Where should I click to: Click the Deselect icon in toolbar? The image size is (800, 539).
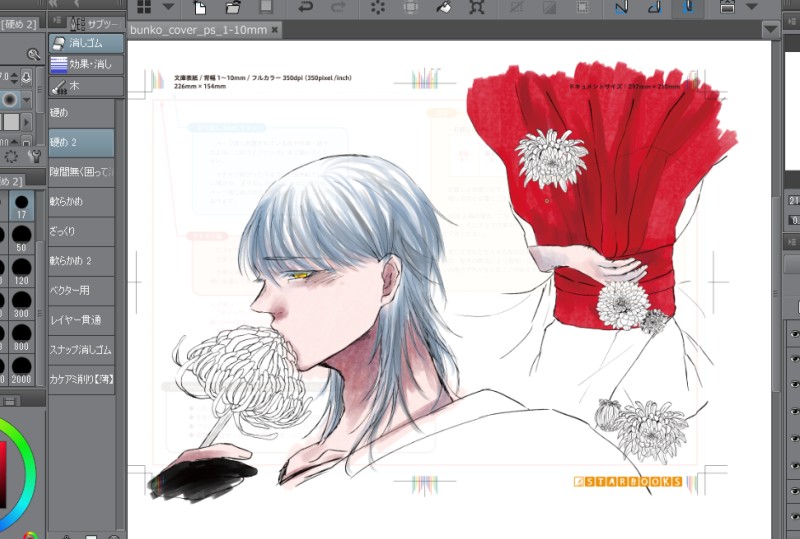516,7
